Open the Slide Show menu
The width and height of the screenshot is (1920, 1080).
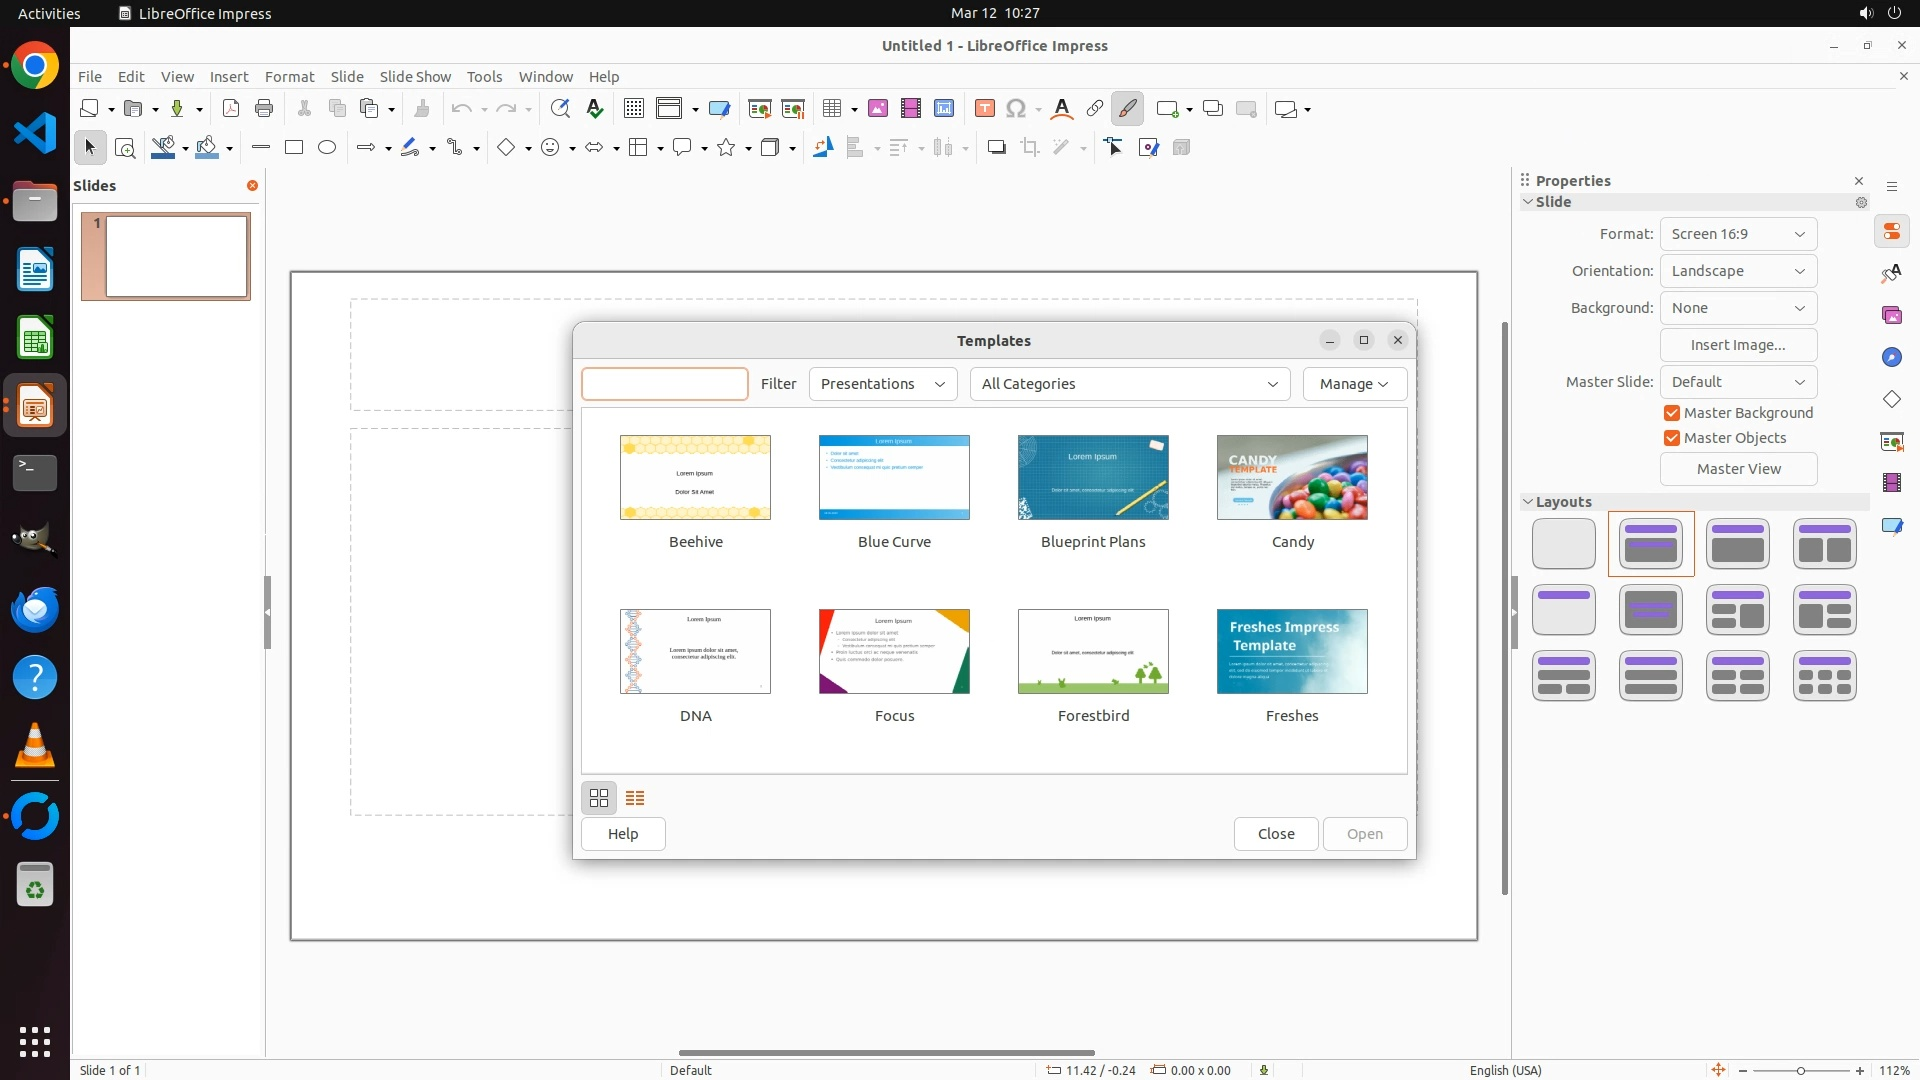click(x=415, y=77)
